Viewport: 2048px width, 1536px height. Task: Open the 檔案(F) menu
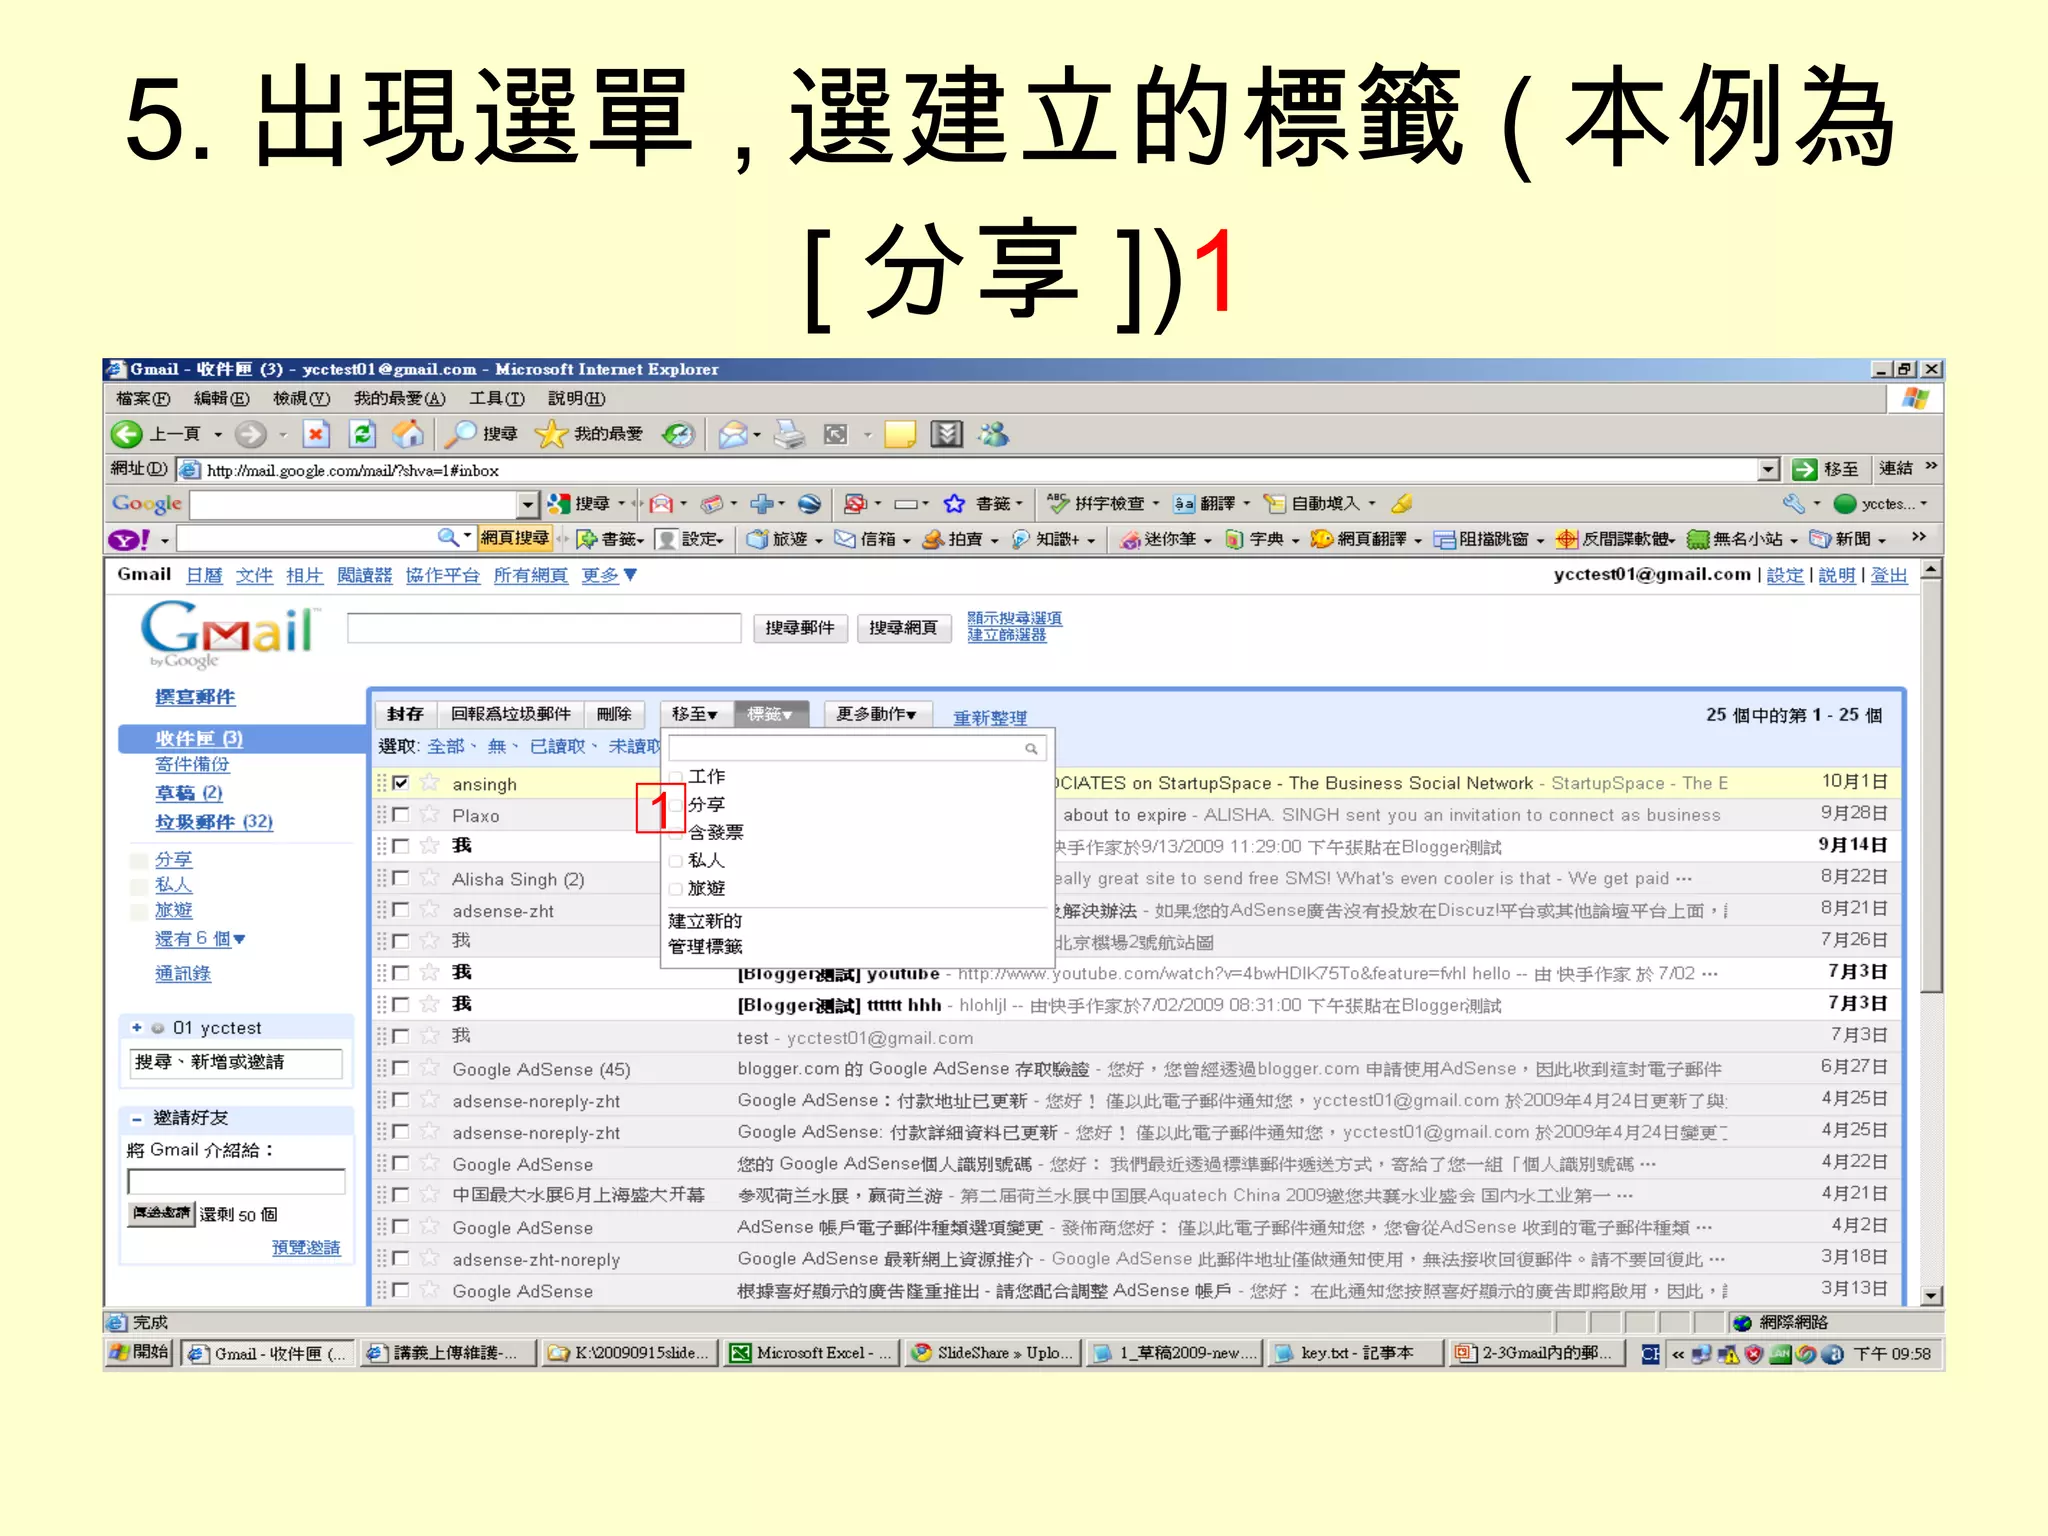[x=142, y=398]
